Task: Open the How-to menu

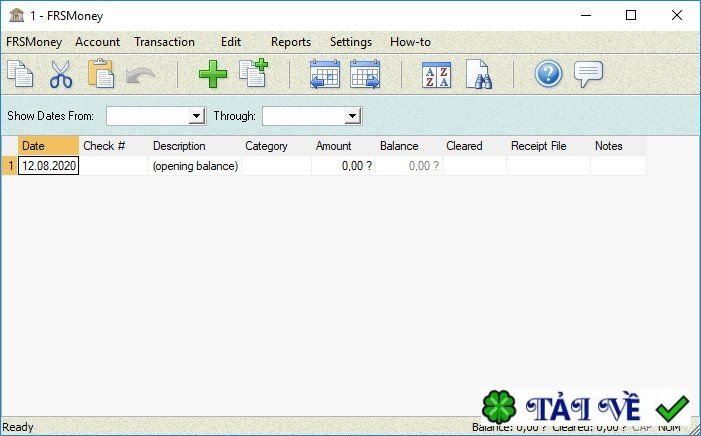Action: [410, 42]
